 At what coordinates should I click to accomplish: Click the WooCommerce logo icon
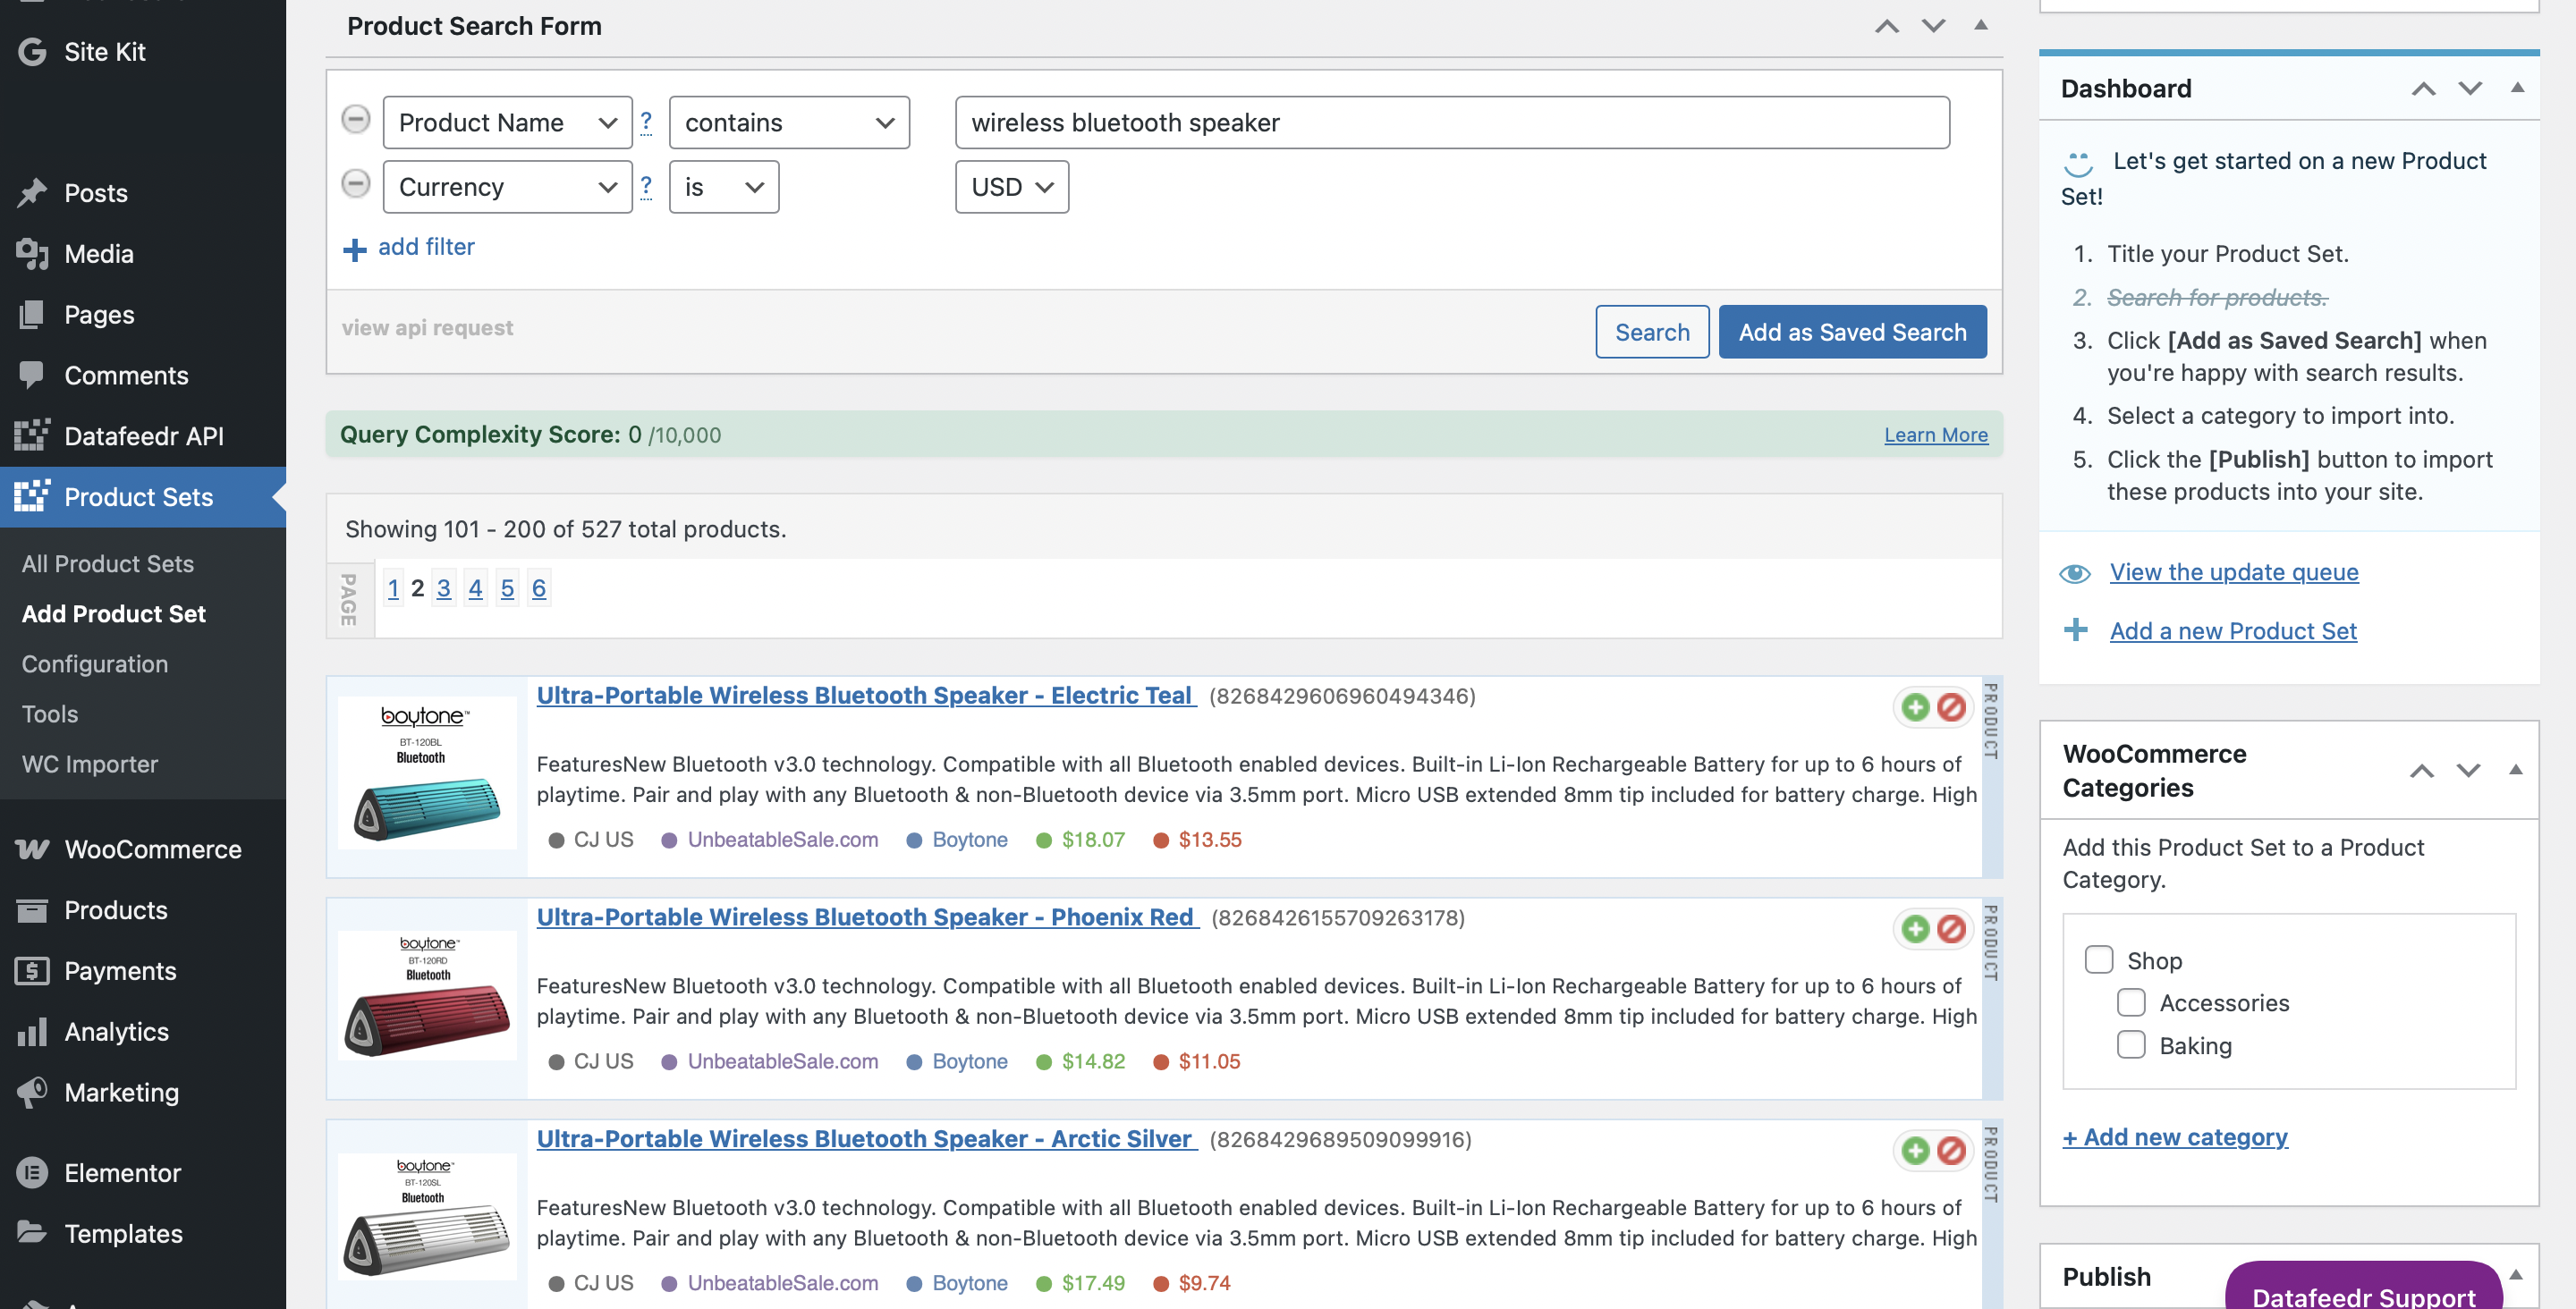32,849
